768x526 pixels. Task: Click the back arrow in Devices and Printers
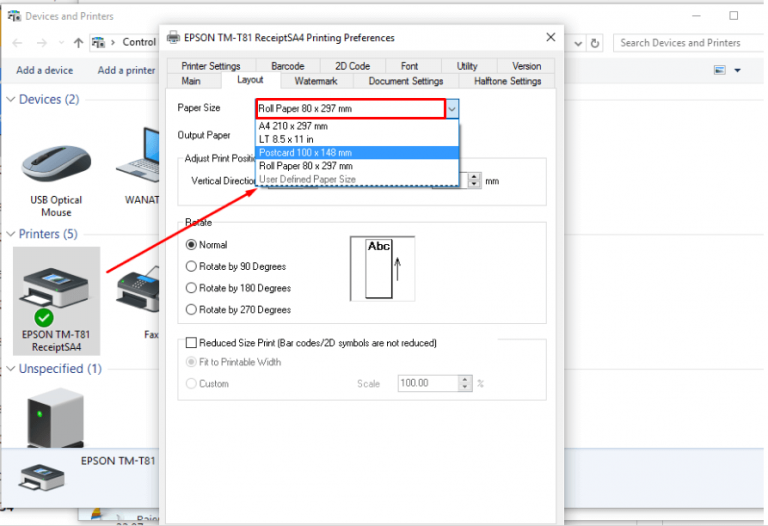[x=17, y=43]
